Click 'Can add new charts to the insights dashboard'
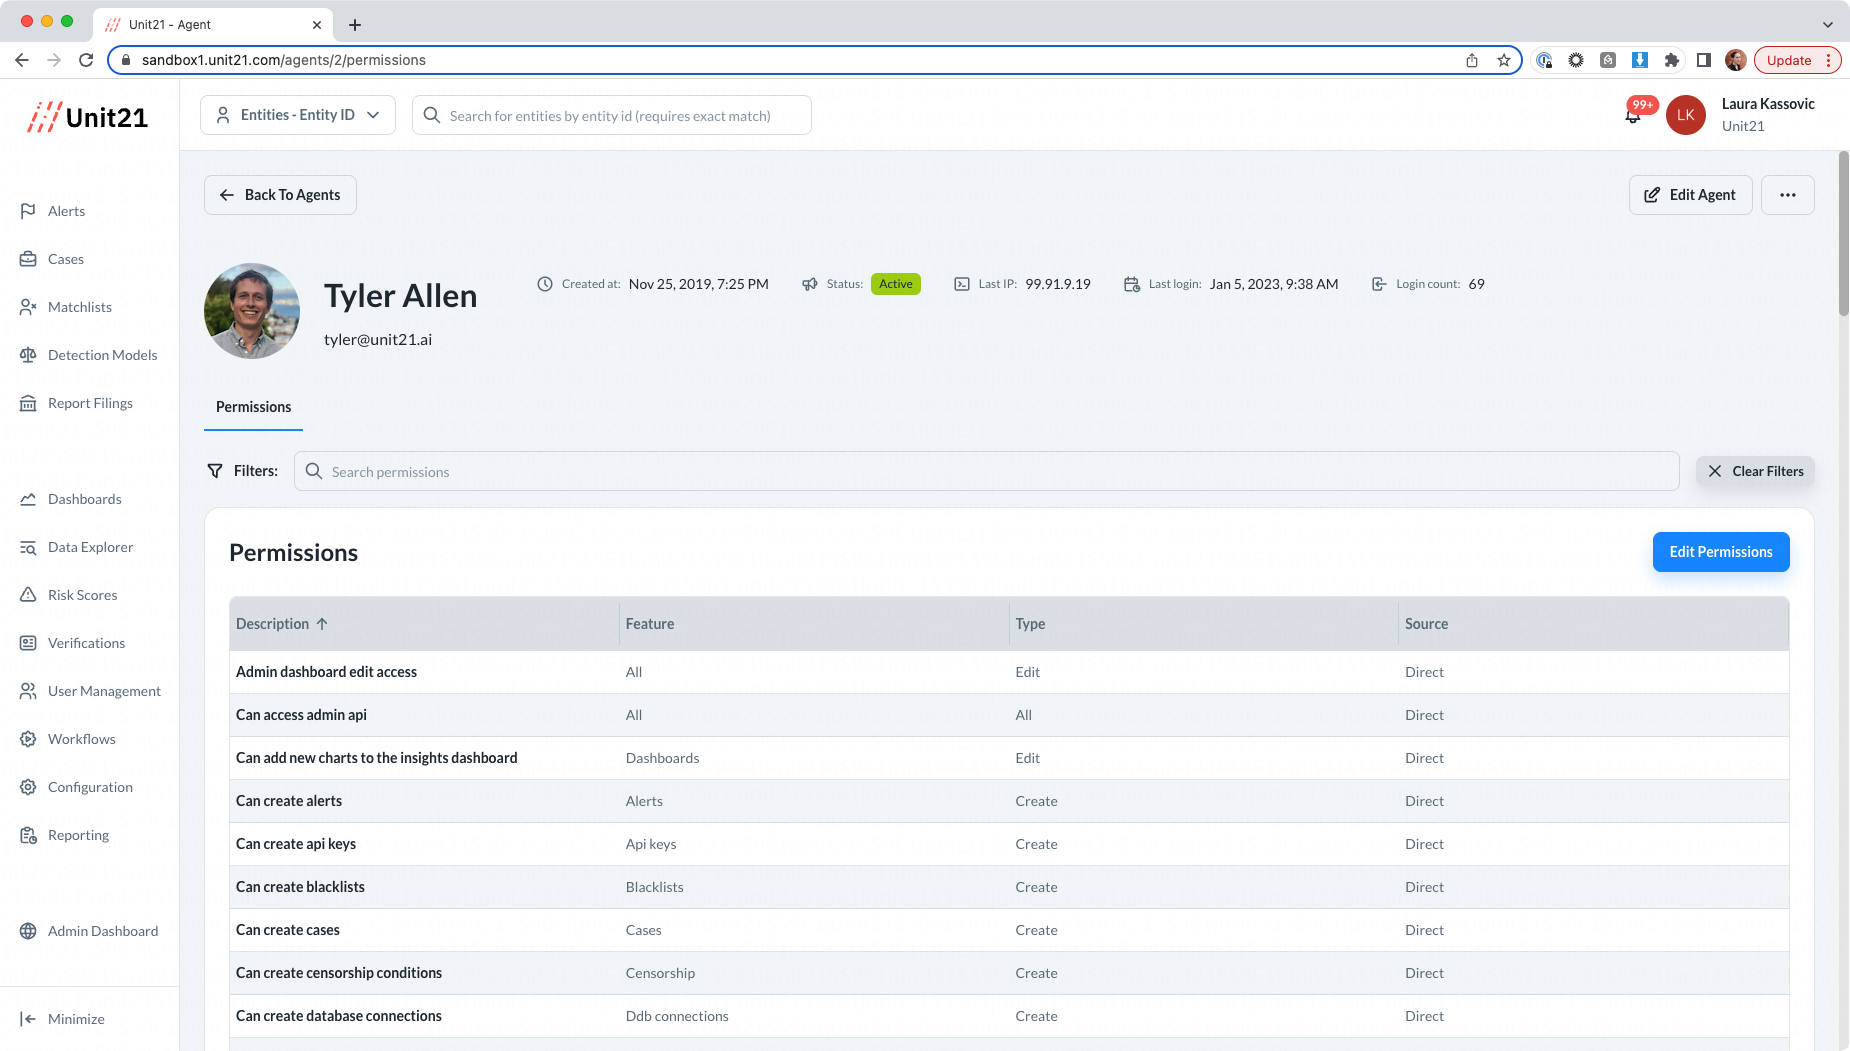1850x1051 pixels. 377,758
